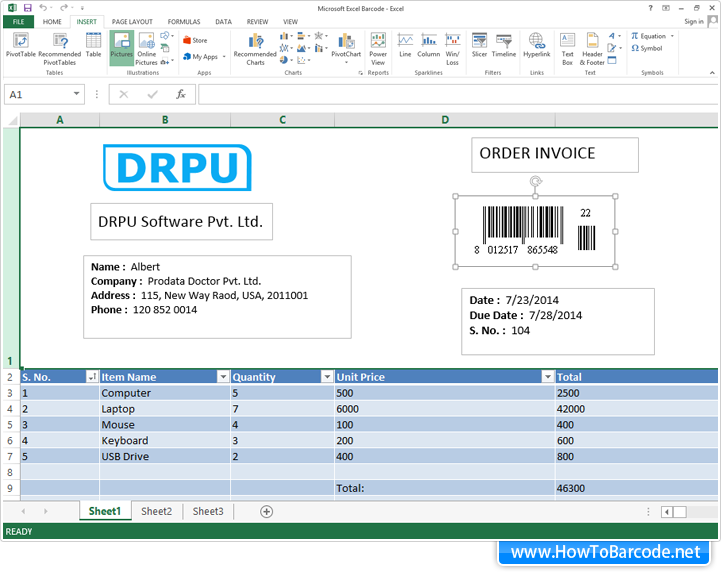Expand the PivotChart dropdown arrow
Image resolution: width=721 pixels, height=572 pixels.
click(x=346, y=62)
